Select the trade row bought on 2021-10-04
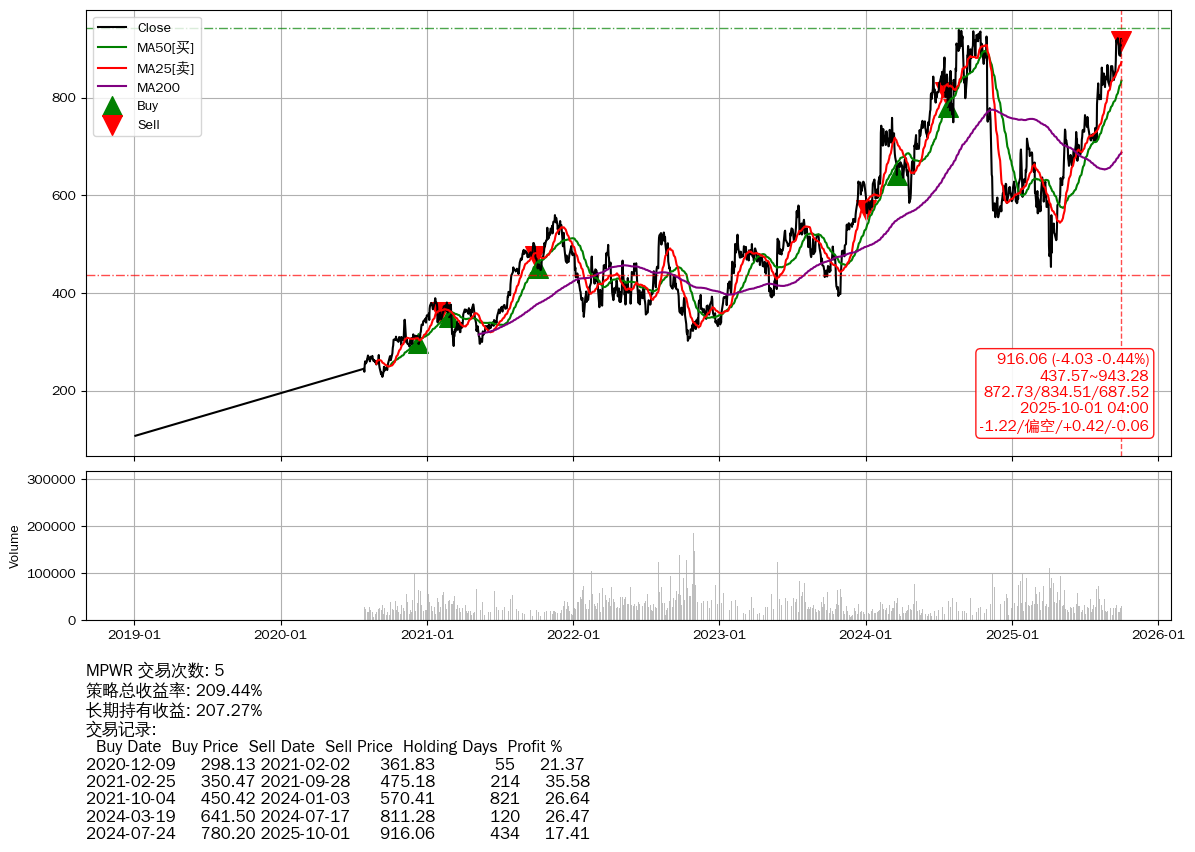1195x852 pixels. coord(337,798)
